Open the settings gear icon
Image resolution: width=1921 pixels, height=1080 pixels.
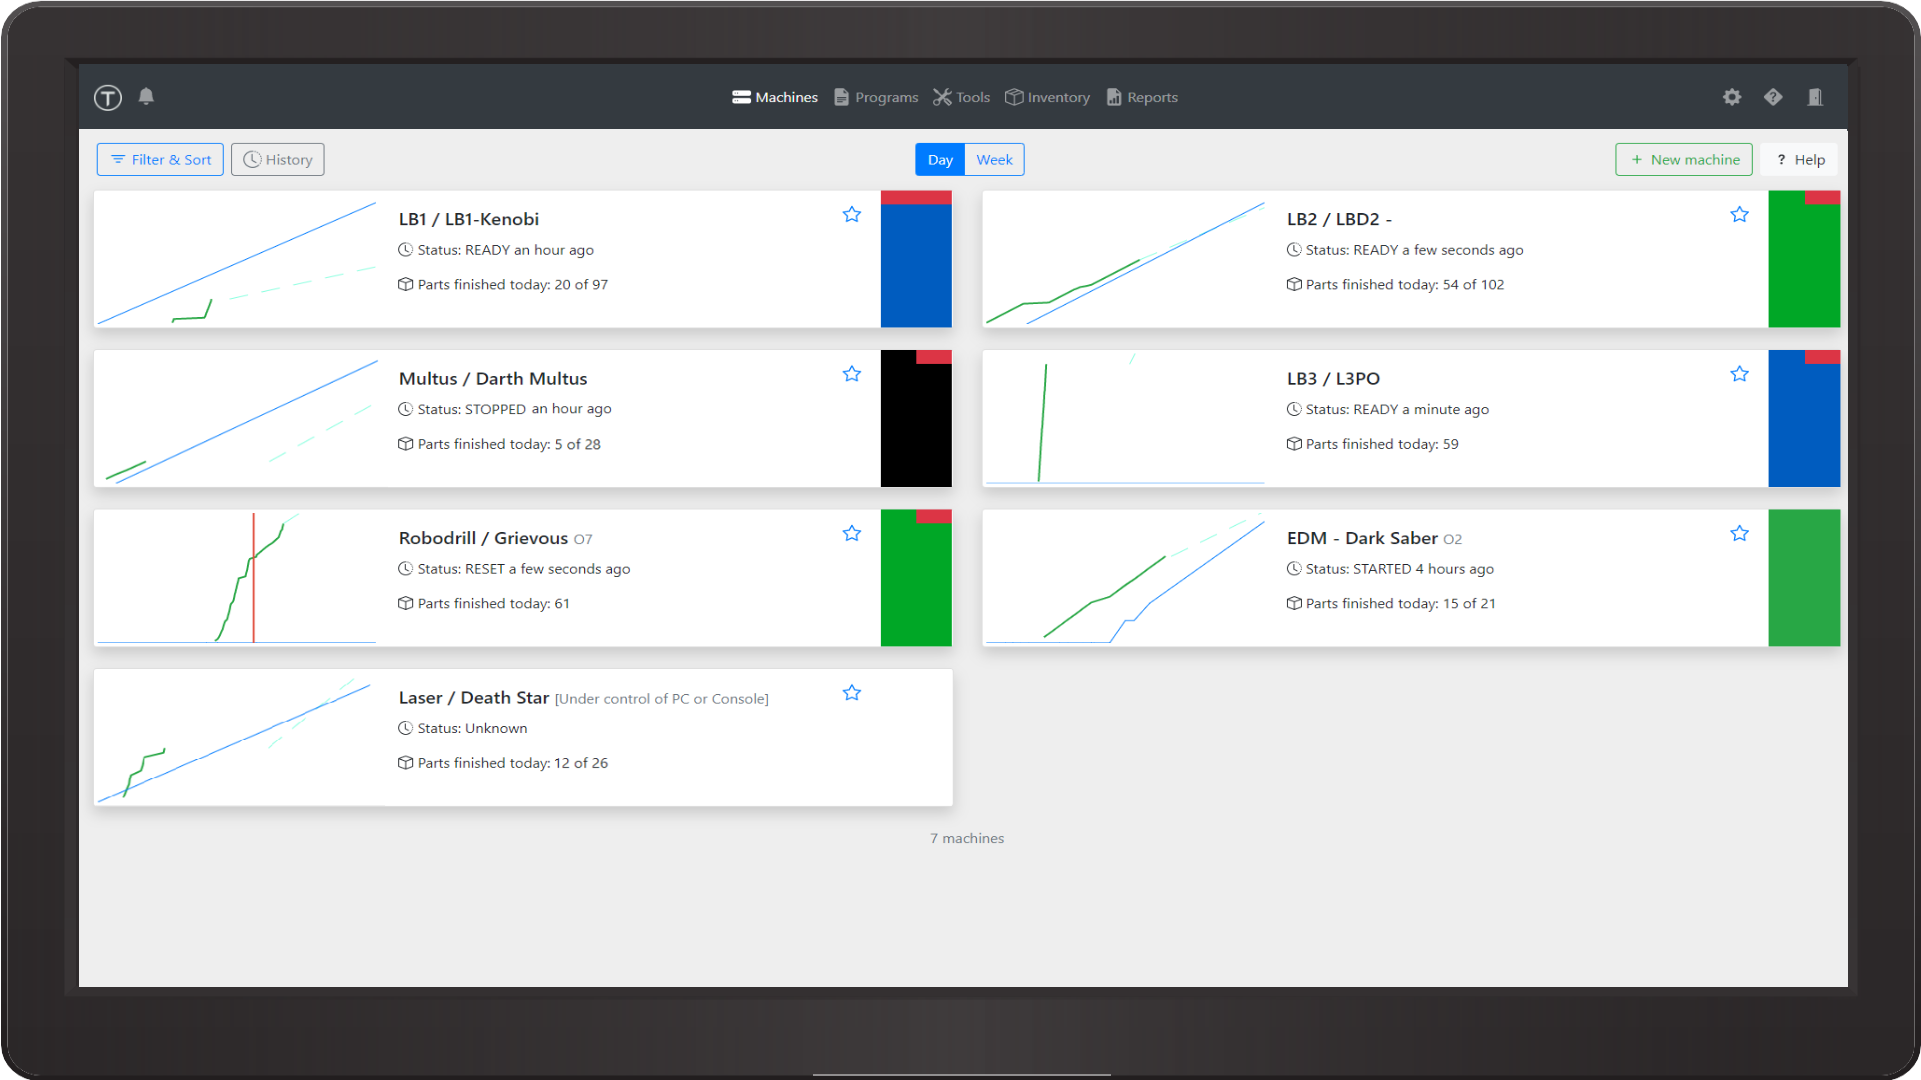[1732, 96]
